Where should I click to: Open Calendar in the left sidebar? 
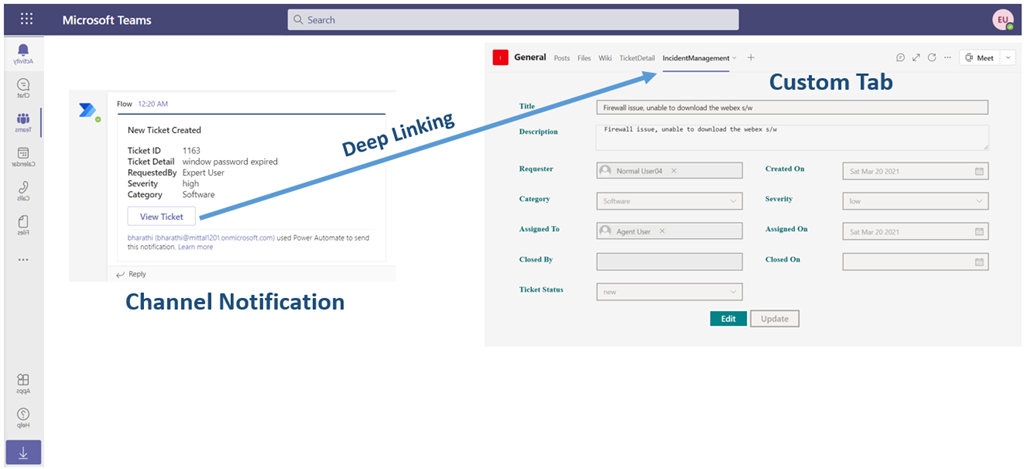tap(24, 157)
